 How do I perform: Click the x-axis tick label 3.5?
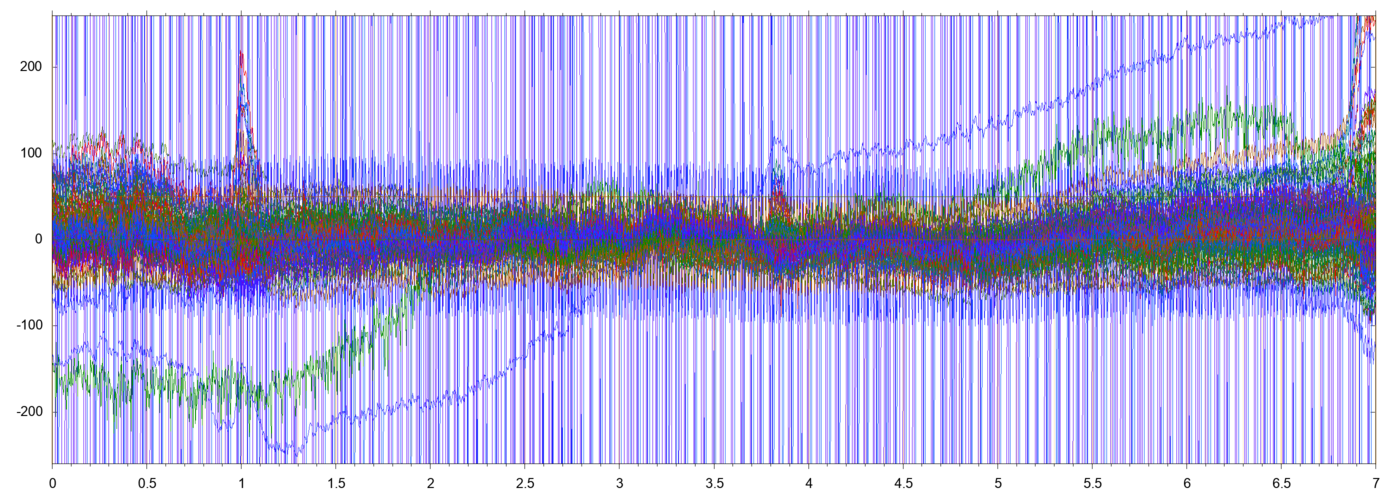(713, 482)
